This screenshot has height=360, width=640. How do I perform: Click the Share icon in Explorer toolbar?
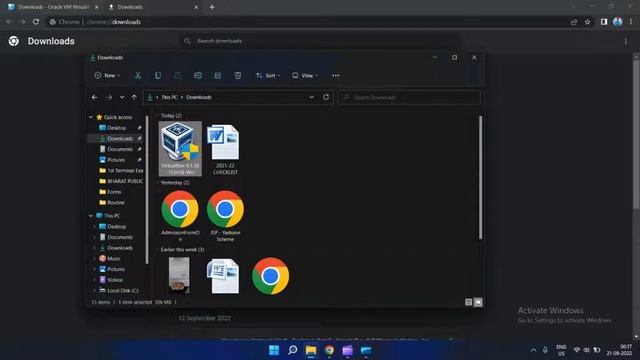(x=218, y=76)
